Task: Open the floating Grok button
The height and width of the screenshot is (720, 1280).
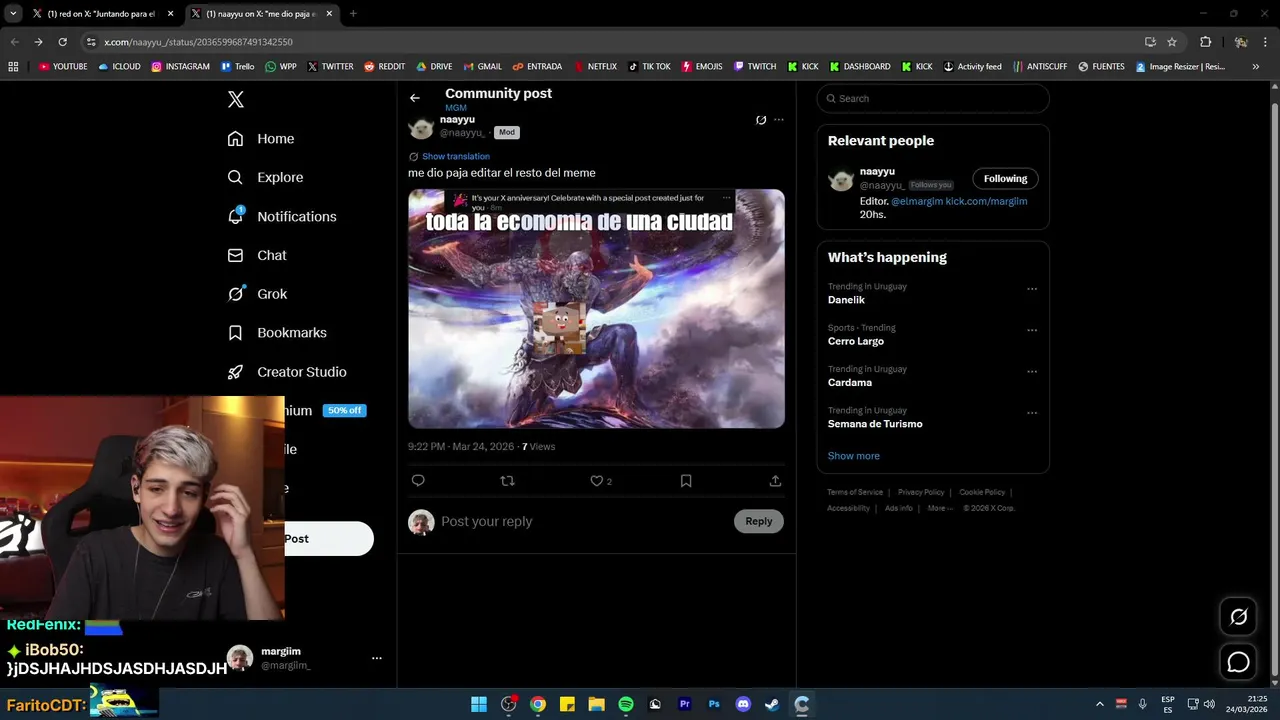Action: pos(1238,617)
